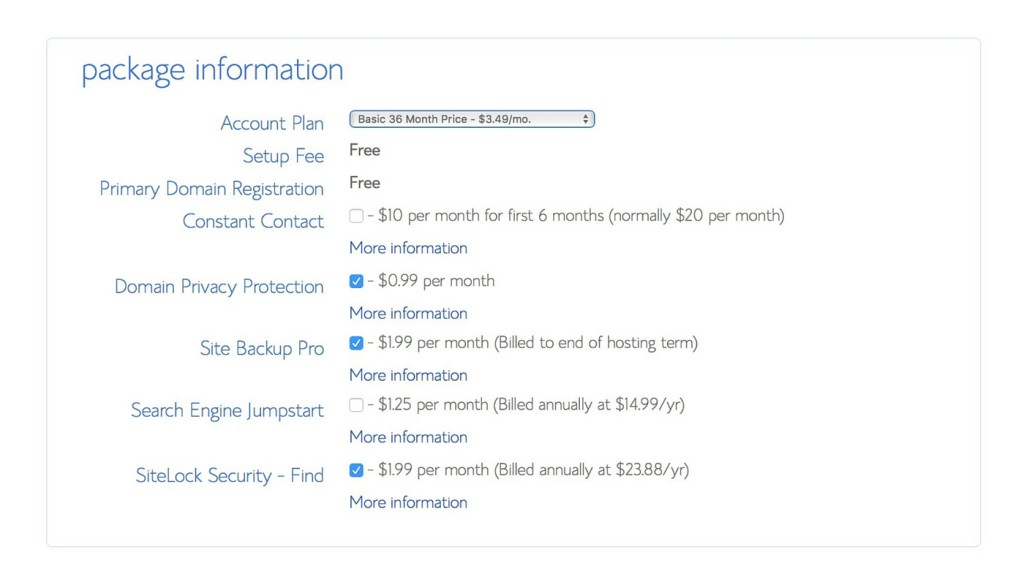Click the Setup Fee label
Image resolution: width=1024 pixels, height=585 pixels.
[283, 156]
